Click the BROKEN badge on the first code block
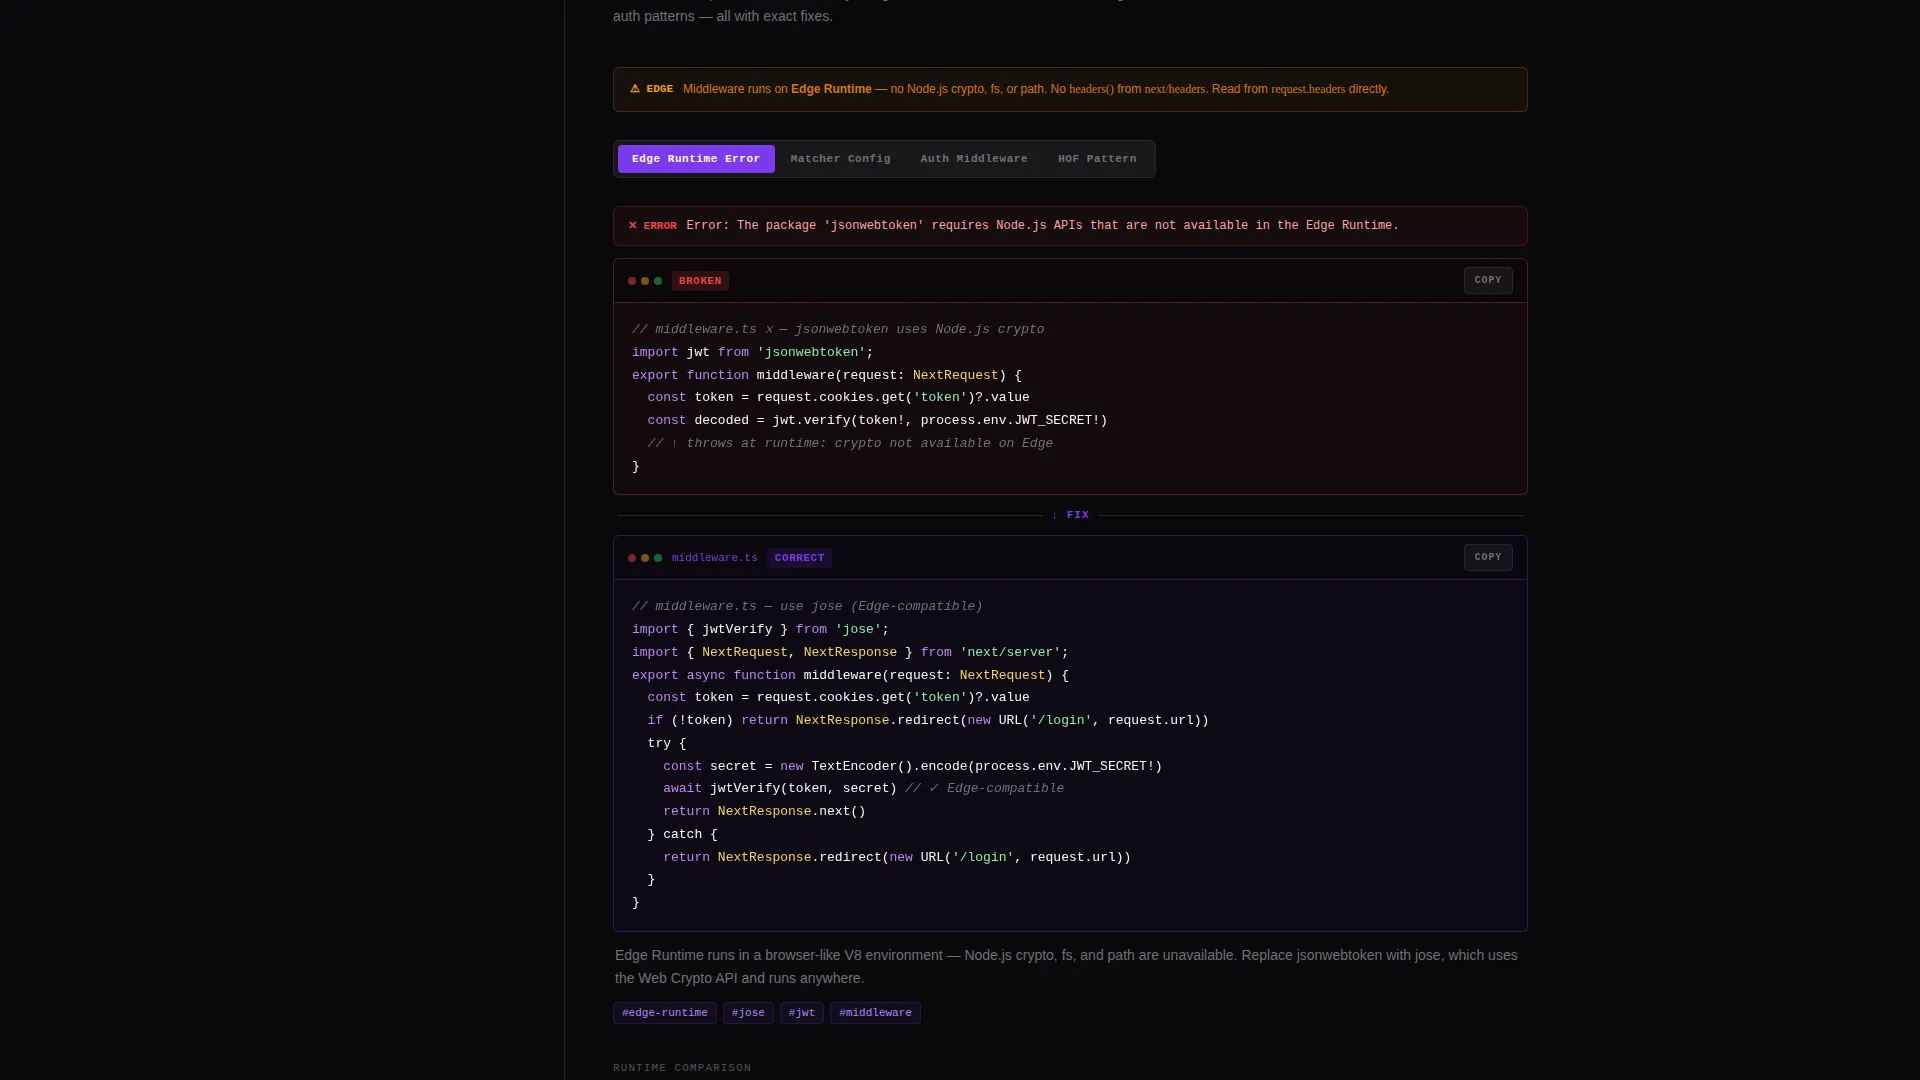This screenshot has width=1920, height=1080. tap(700, 281)
